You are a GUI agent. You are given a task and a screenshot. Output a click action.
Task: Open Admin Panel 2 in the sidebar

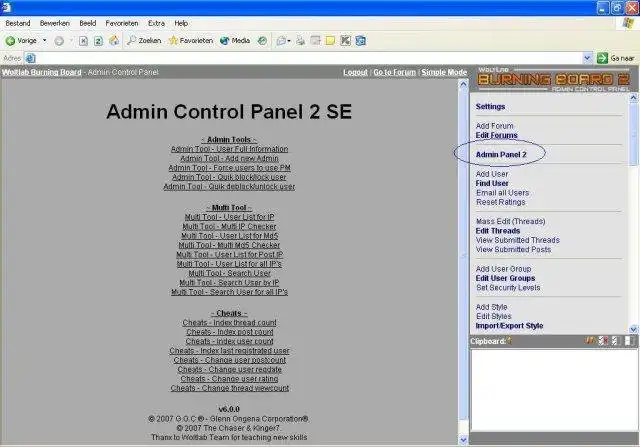[501, 154]
